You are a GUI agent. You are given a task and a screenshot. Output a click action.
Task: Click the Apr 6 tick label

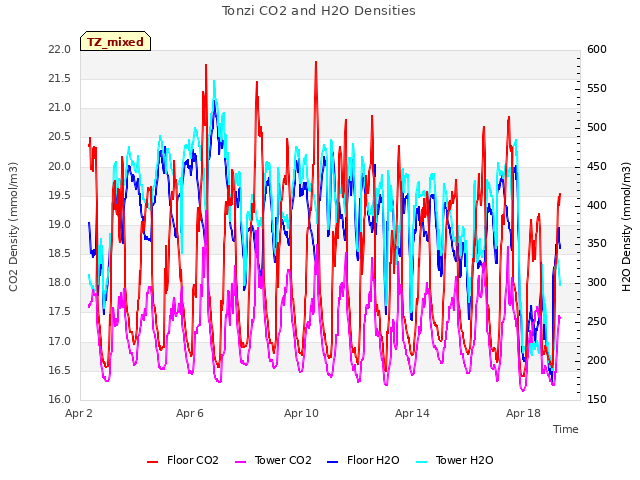pos(190,413)
